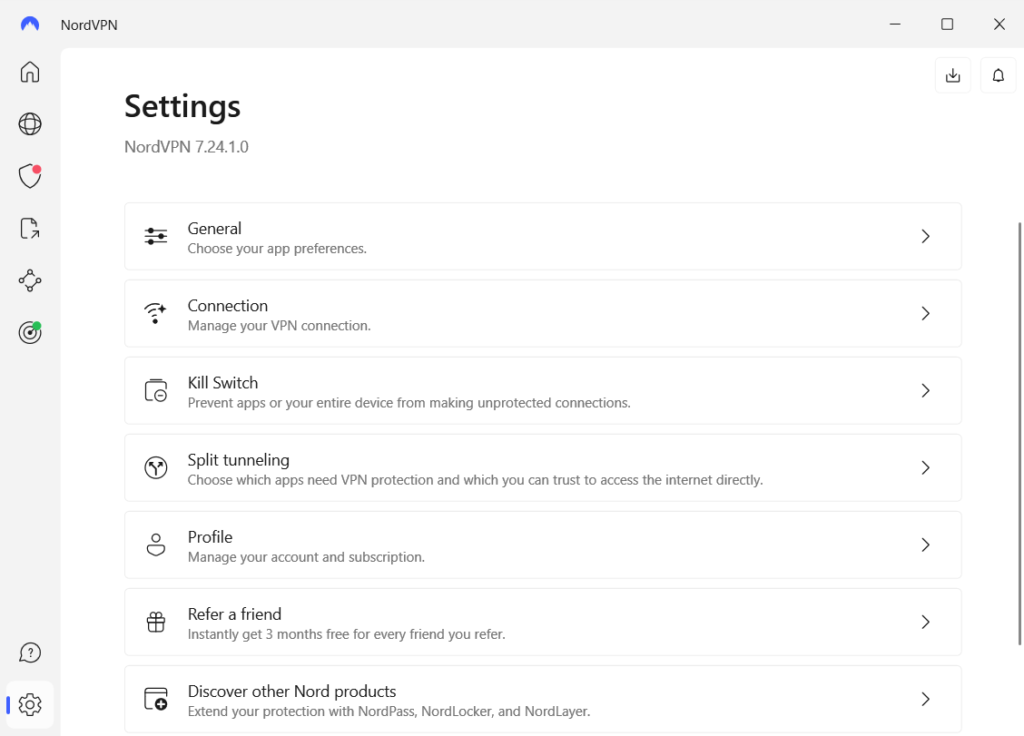
Task: Click 'Manage your VPN connection.' text
Action: tap(279, 326)
